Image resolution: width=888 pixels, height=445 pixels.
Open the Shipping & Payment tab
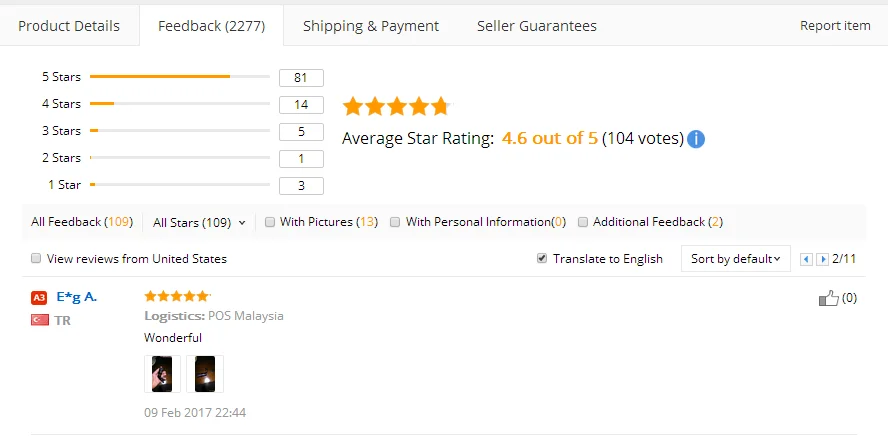pos(371,26)
